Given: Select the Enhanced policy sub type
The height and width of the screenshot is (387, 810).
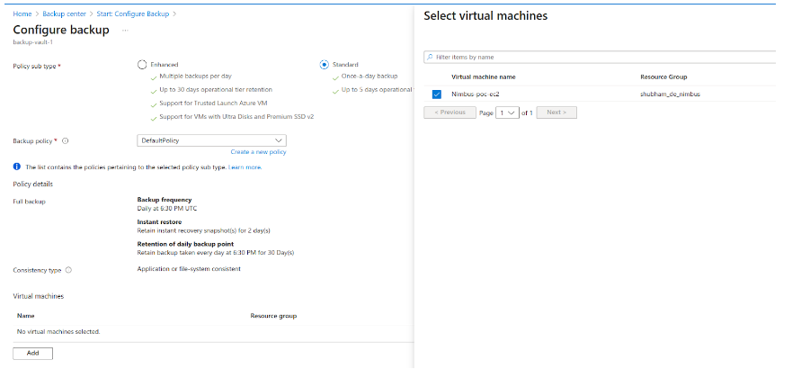Looking at the screenshot, I should point(142,65).
